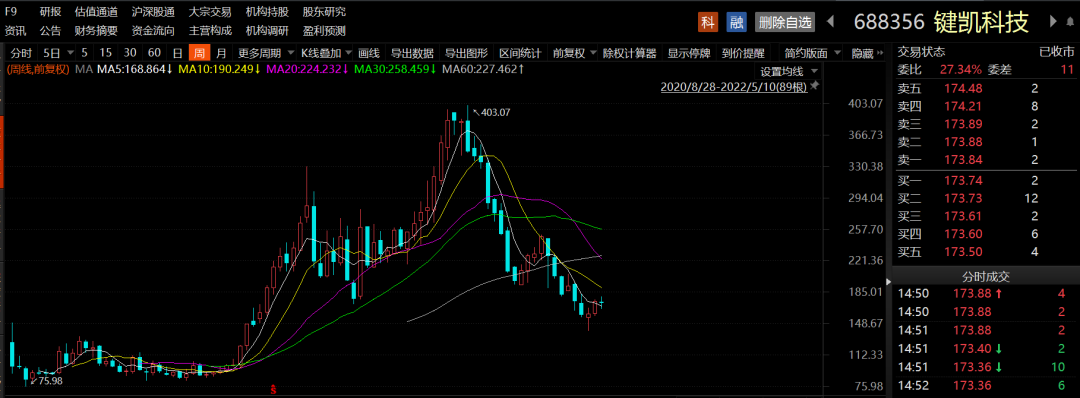Screen dimensions: 1080x398
Task: Switch chart to 月 monthly period
Action: (220, 53)
